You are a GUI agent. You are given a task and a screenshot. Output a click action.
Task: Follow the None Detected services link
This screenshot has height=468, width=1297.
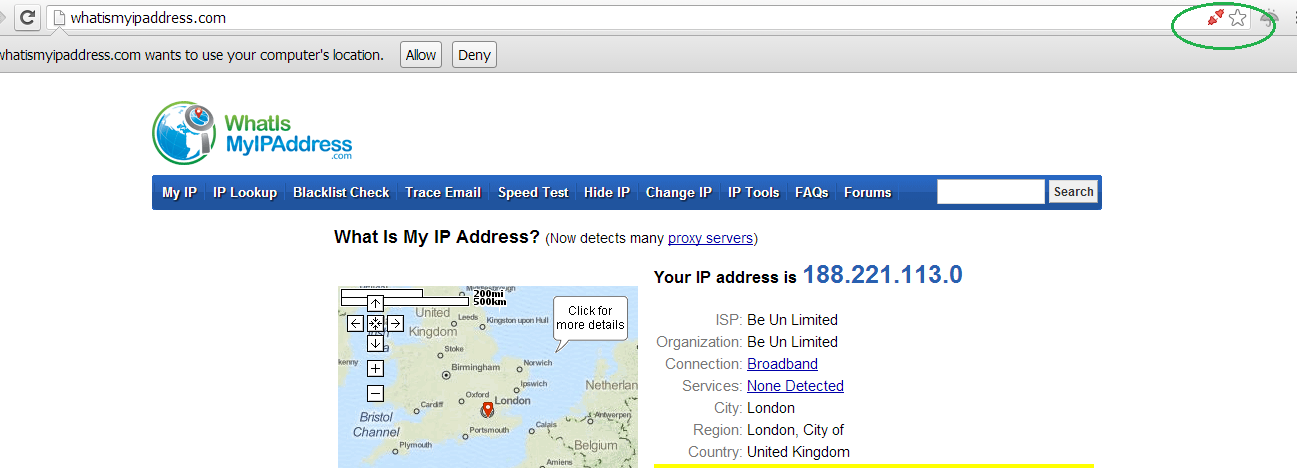[x=795, y=386]
